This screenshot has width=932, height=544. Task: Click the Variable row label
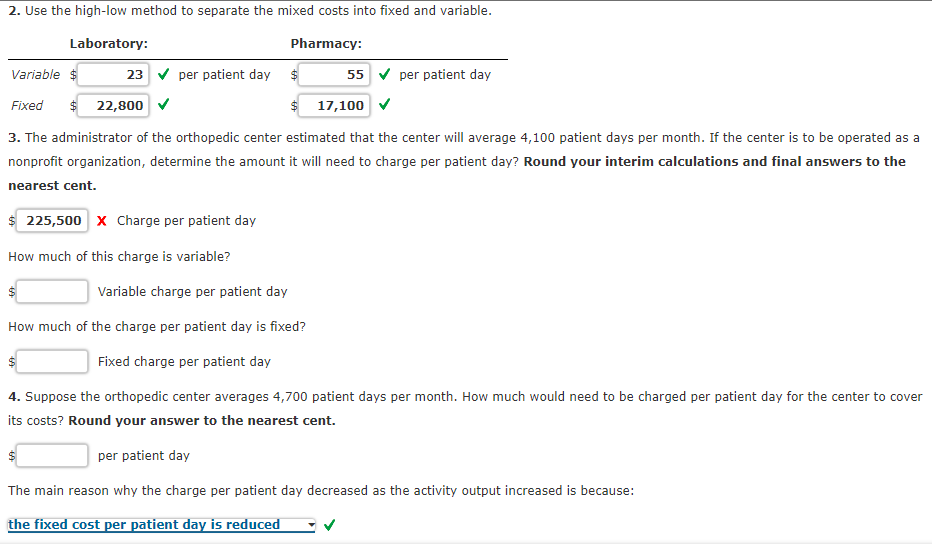click(x=35, y=75)
